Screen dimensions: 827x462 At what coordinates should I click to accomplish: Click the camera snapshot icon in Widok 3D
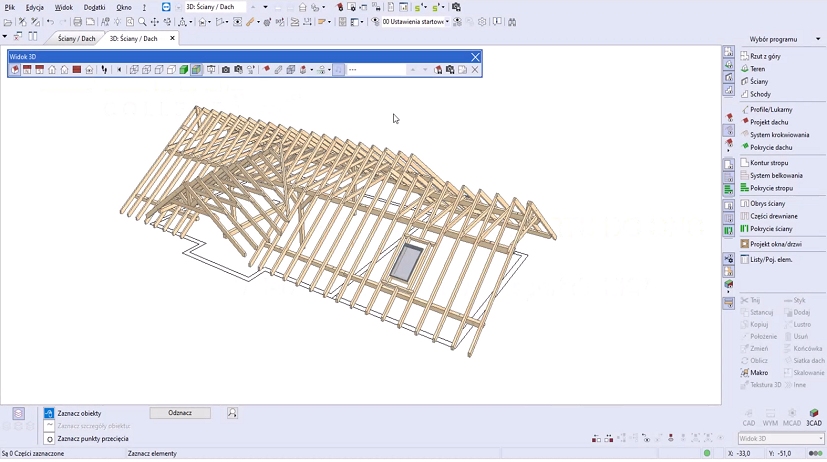click(x=226, y=70)
